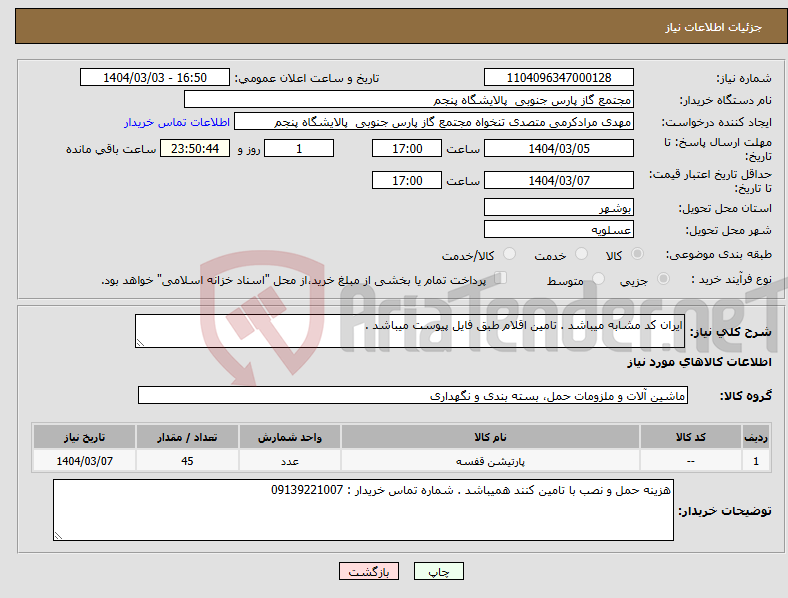Click the item code cell showing --
This screenshot has height=598, width=788.
point(691,461)
